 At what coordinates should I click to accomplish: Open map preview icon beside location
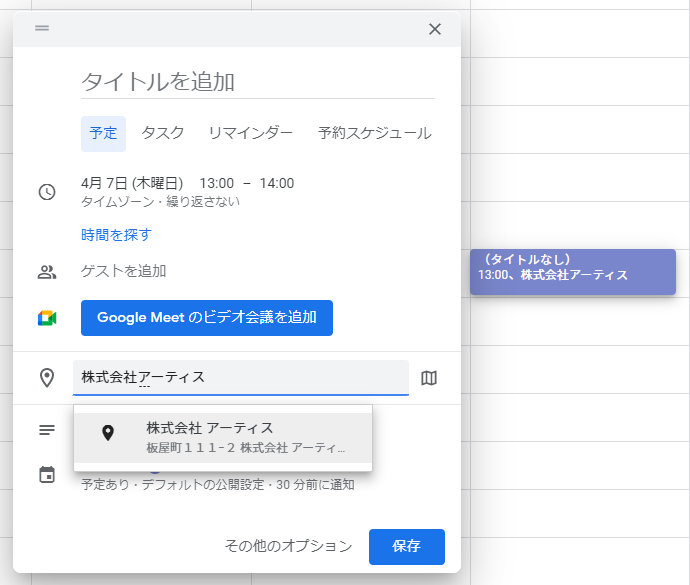pyautogui.click(x=429, y=378)
